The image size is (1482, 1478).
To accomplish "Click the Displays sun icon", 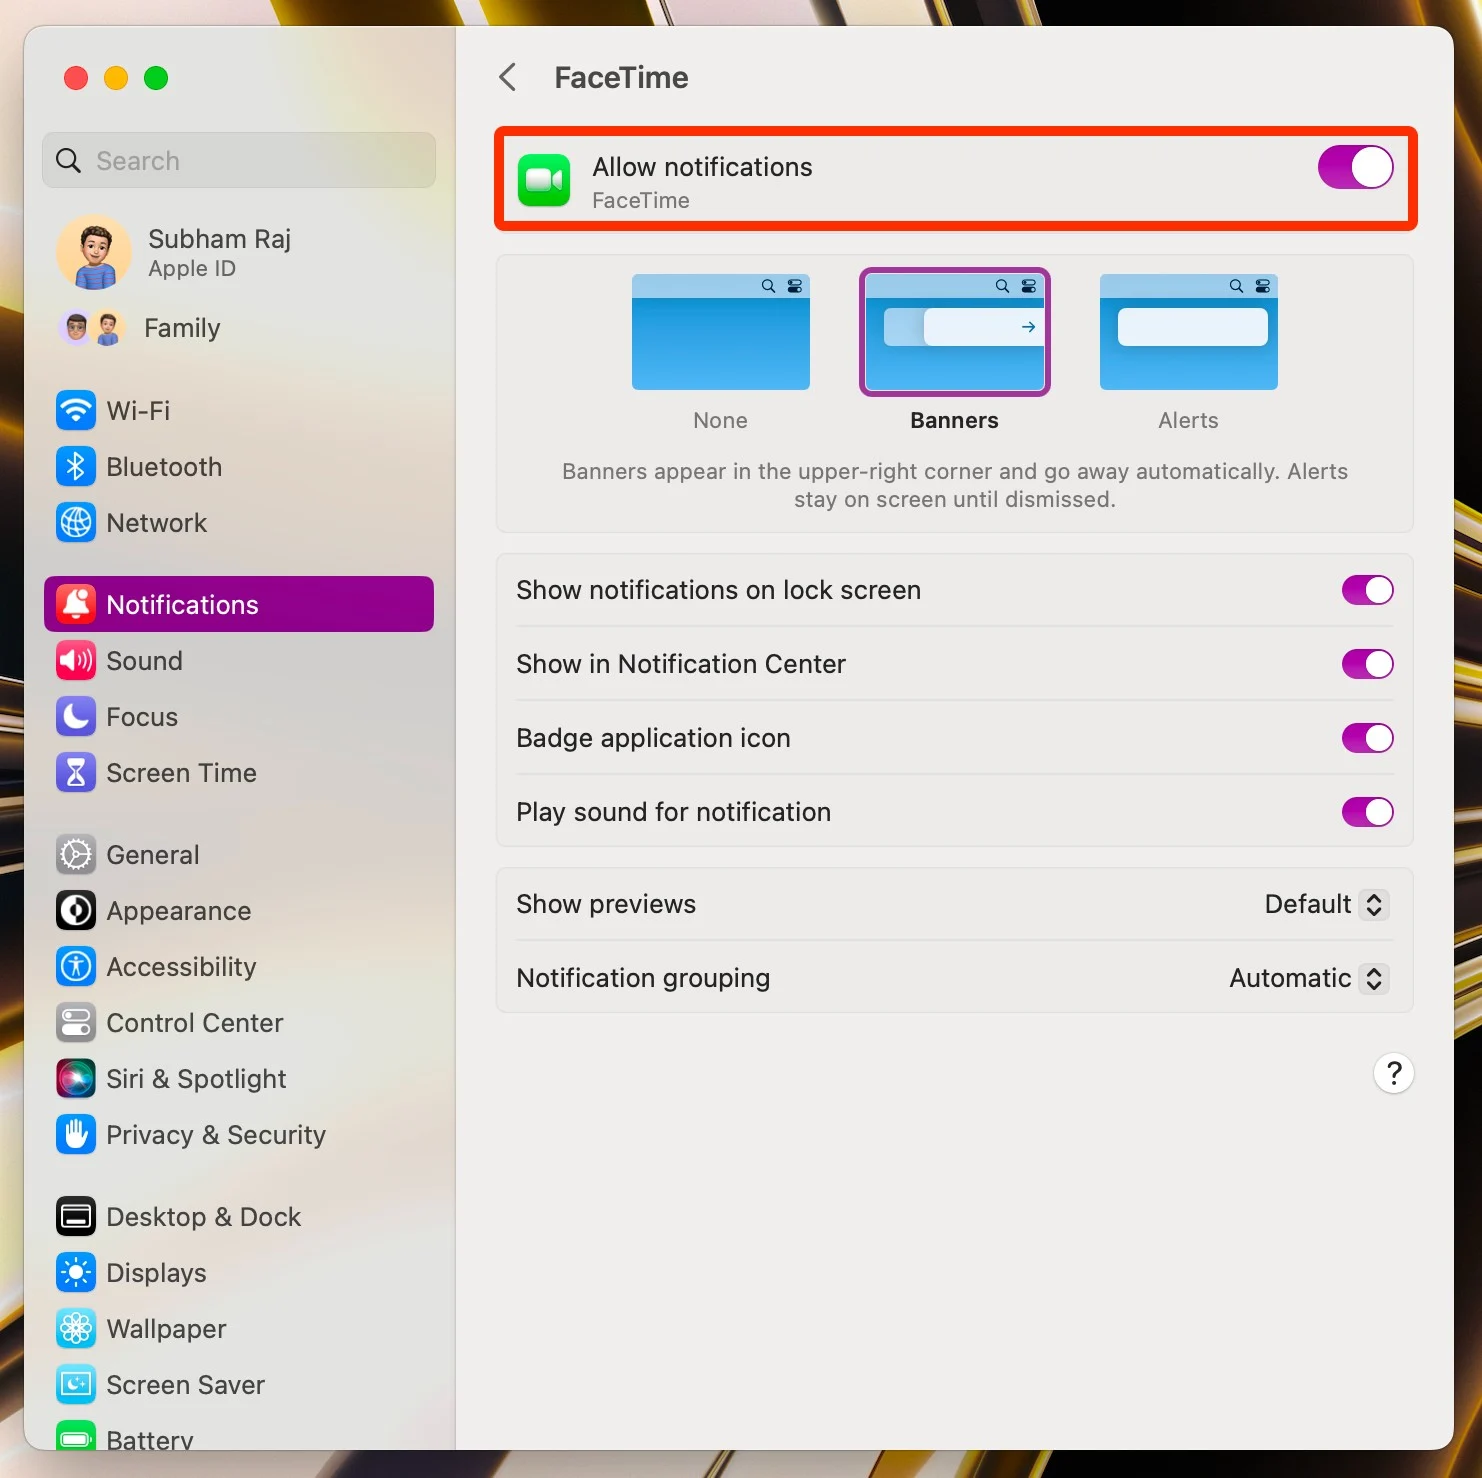I will coord(76,1273).
